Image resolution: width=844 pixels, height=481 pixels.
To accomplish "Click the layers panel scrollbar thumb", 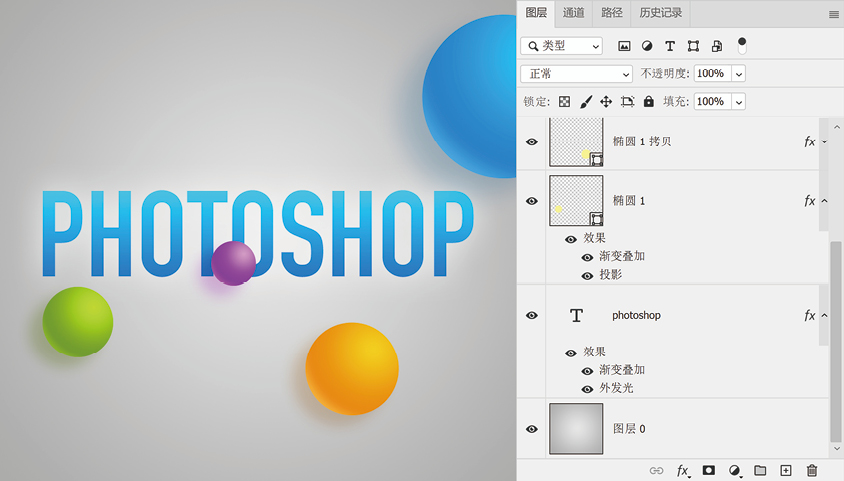I will [x=835, y=342].
